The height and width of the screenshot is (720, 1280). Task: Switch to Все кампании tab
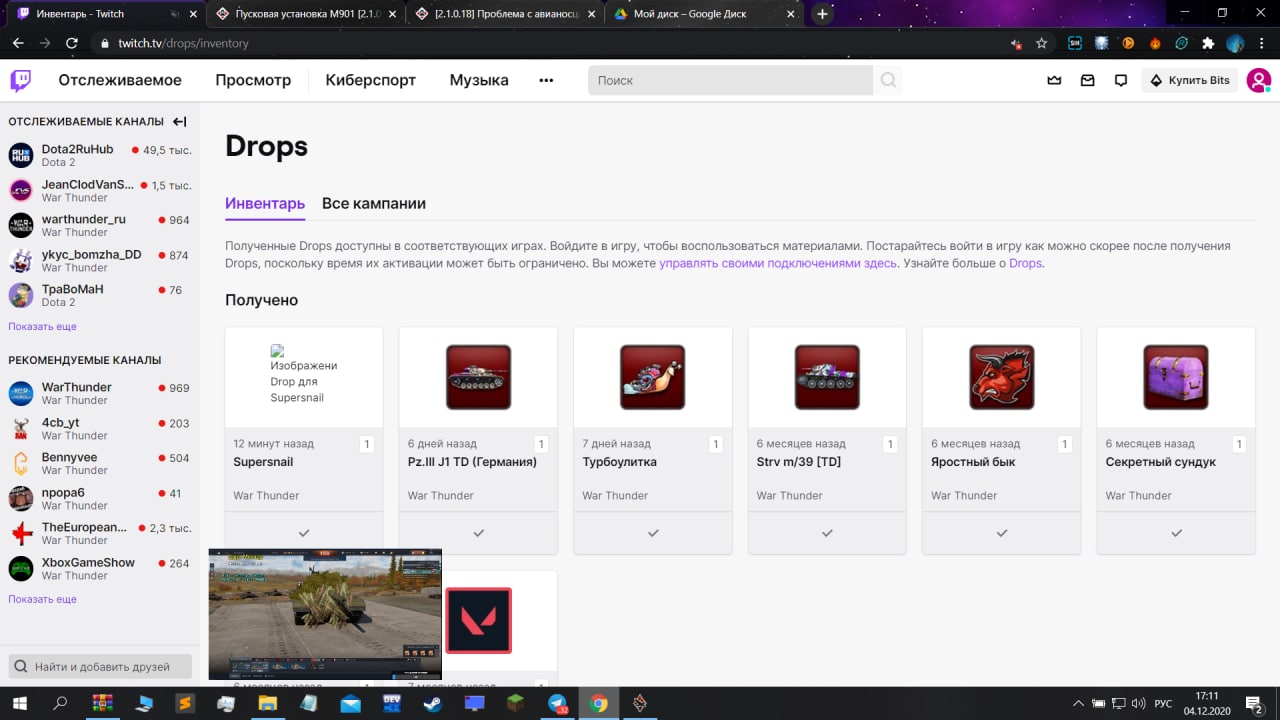point(374,203)
